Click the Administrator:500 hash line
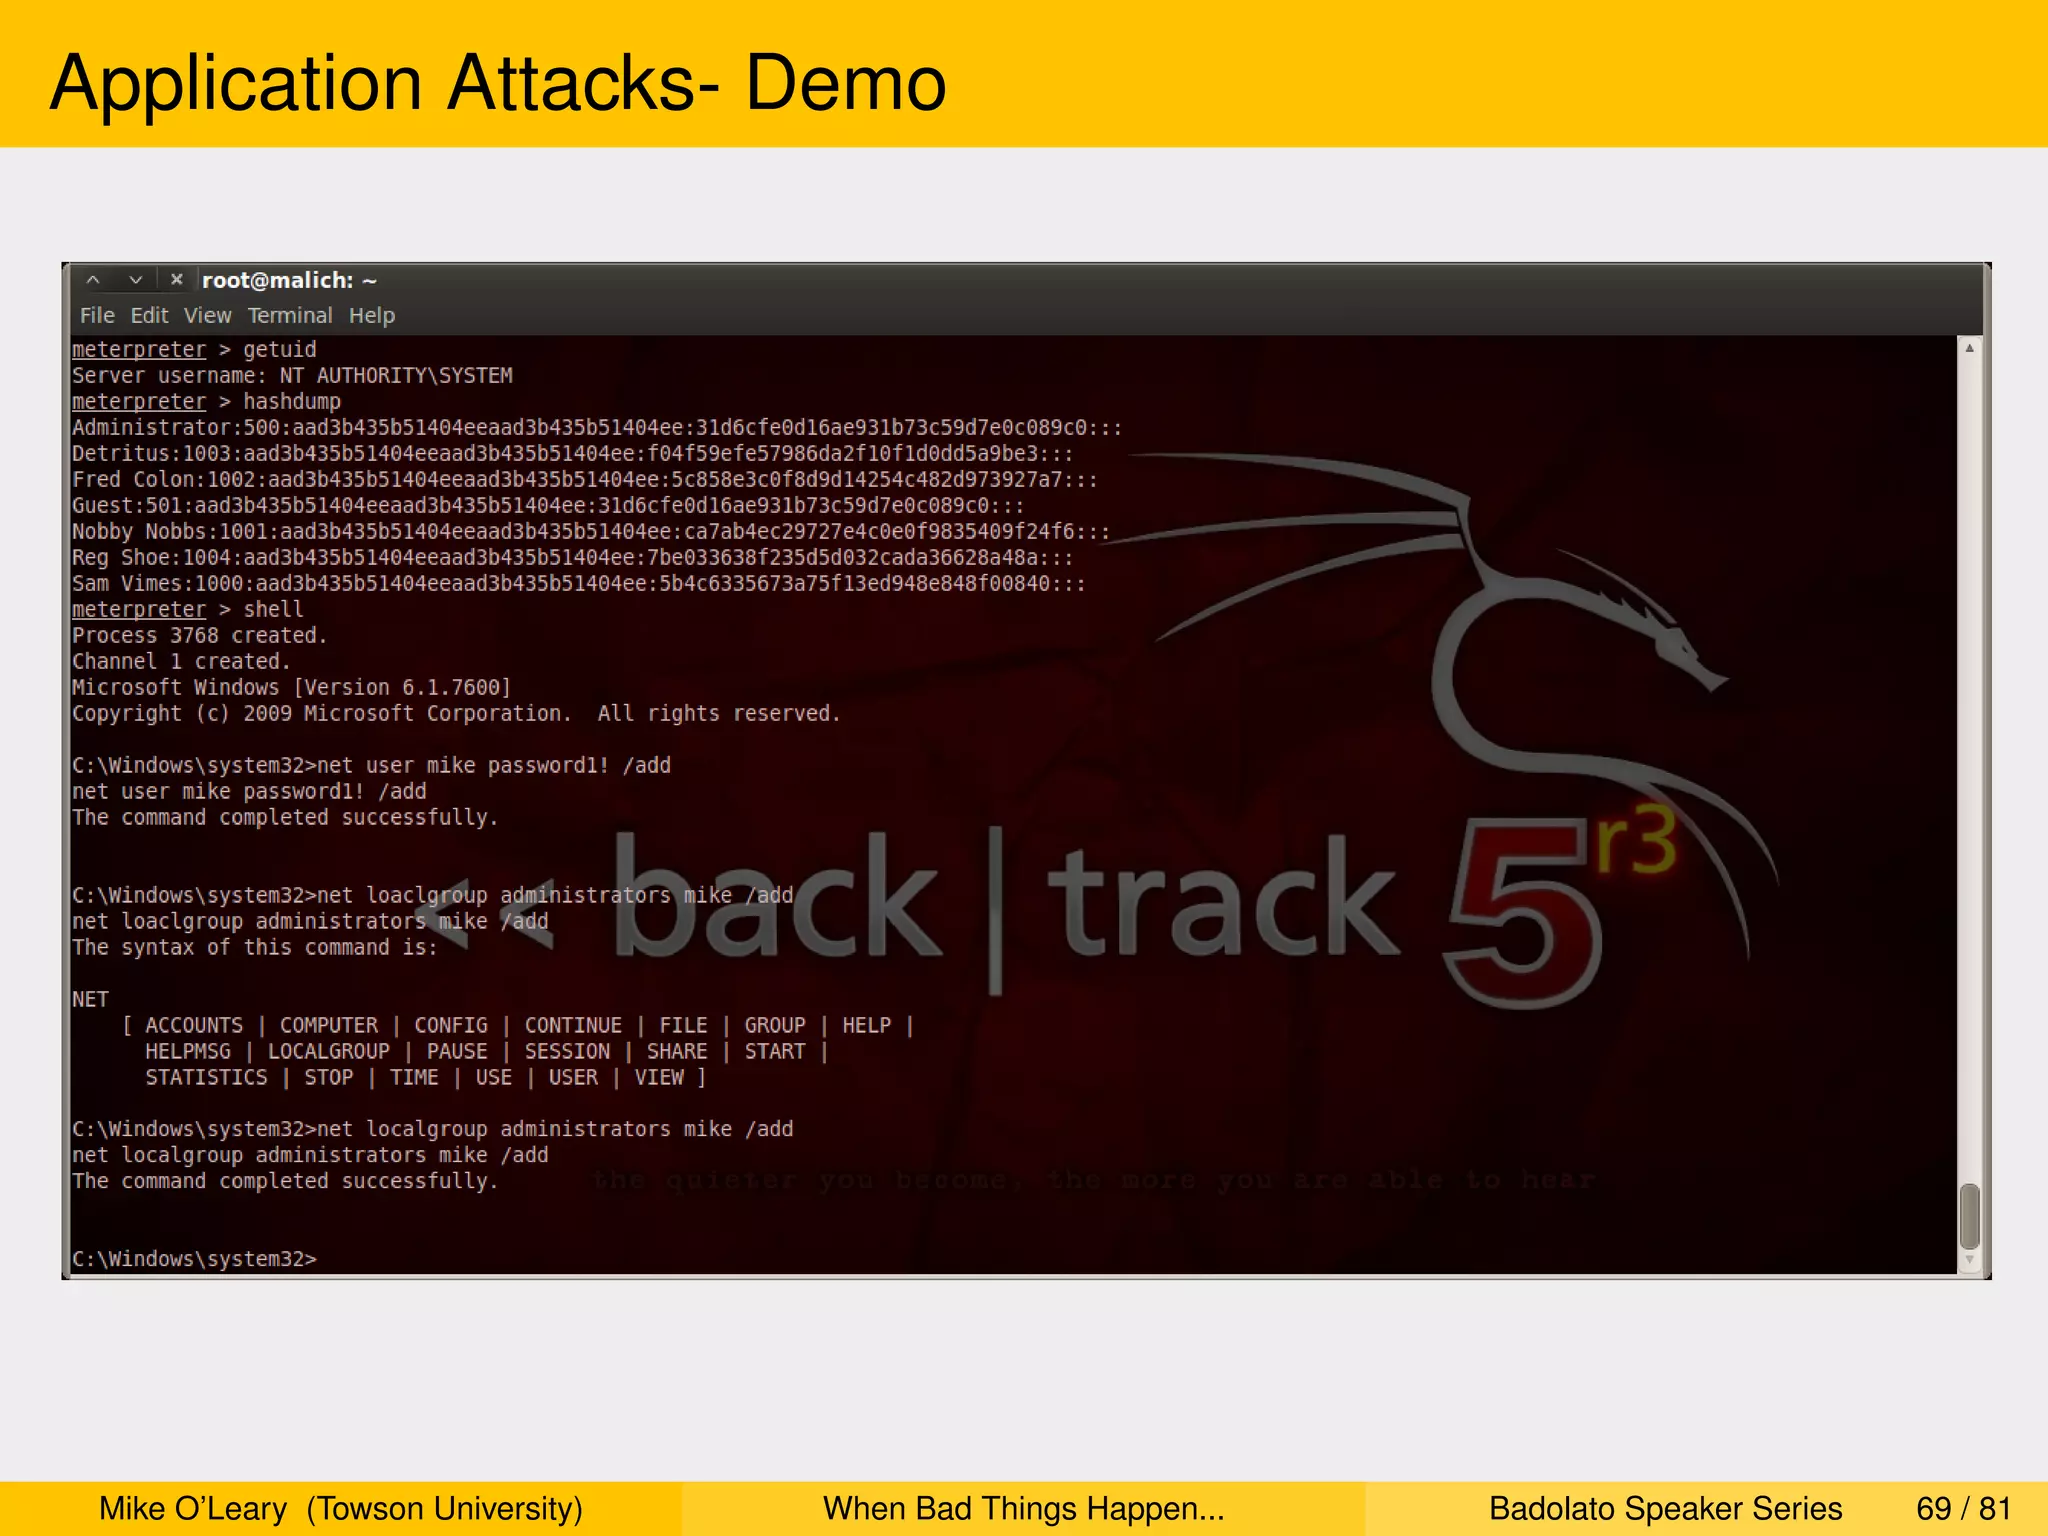 click(x=597, y=428)
